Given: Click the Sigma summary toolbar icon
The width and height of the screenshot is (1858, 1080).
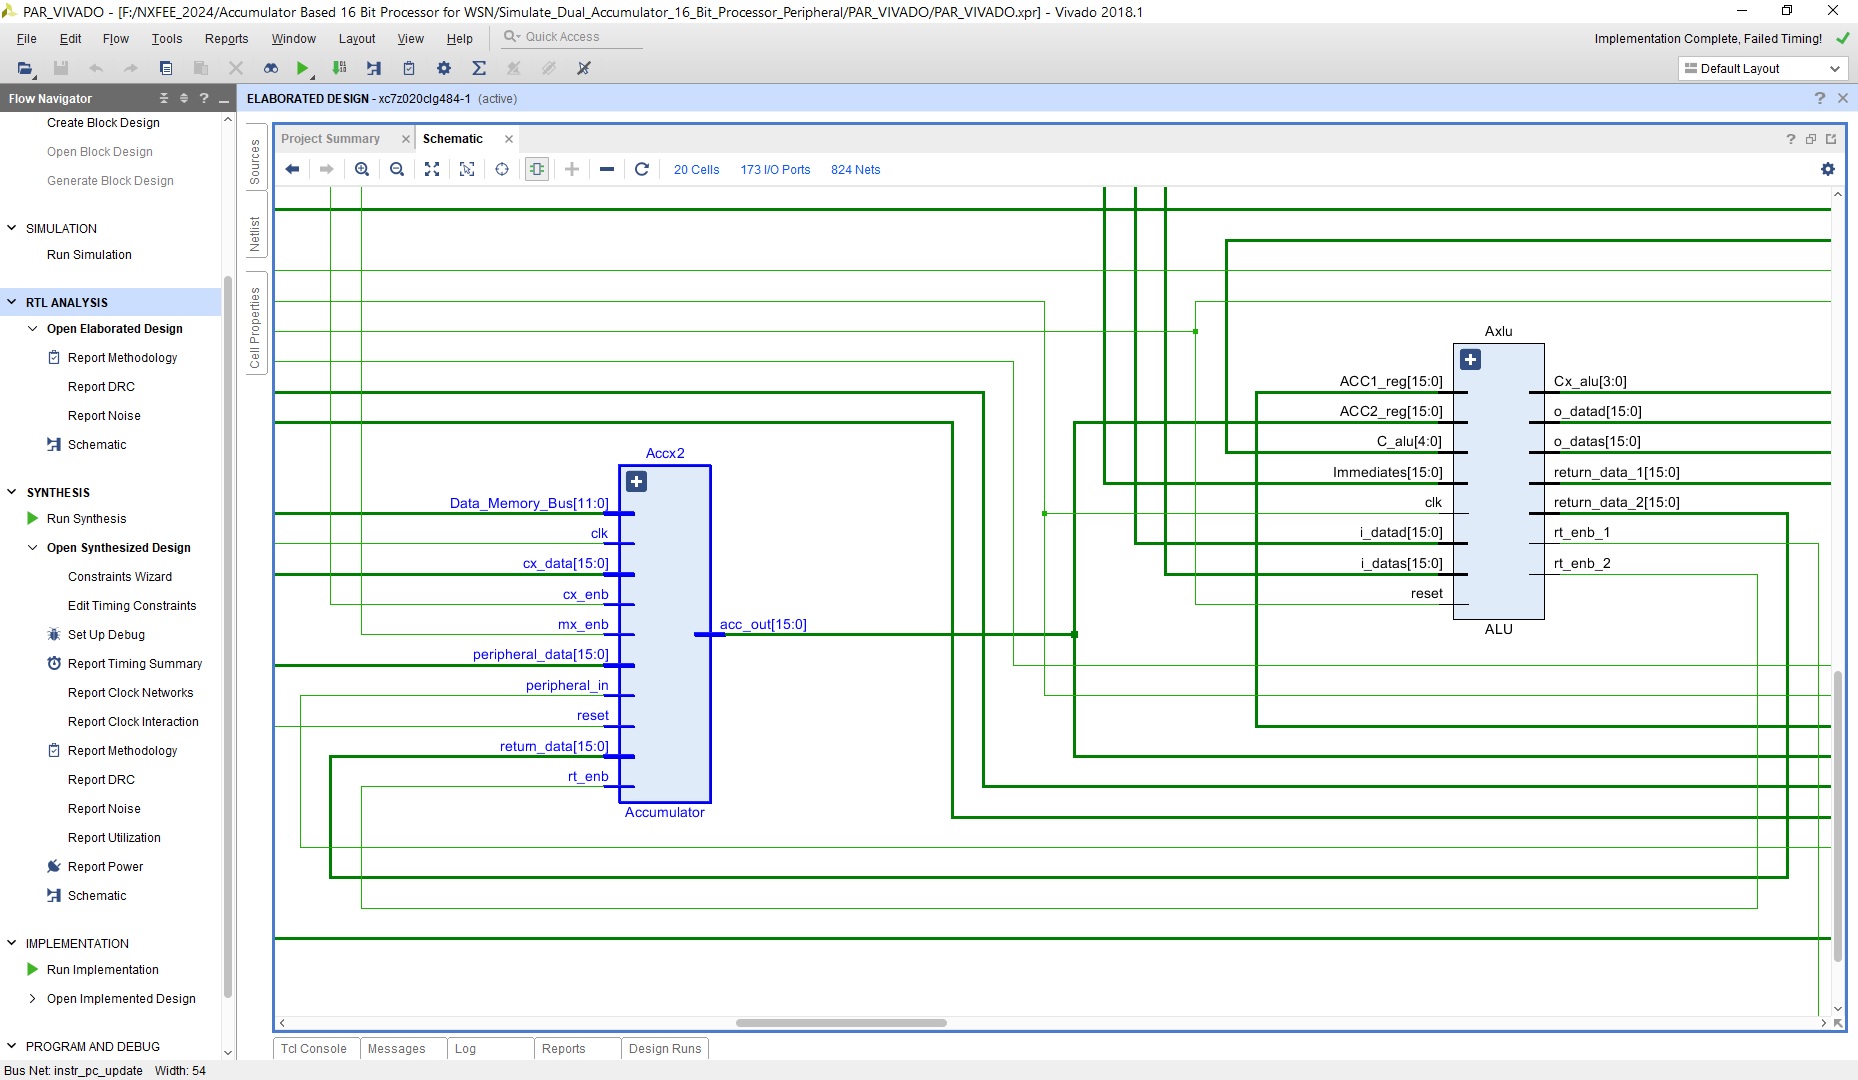Looking at the screenshot, I should (x=479, y=68).
